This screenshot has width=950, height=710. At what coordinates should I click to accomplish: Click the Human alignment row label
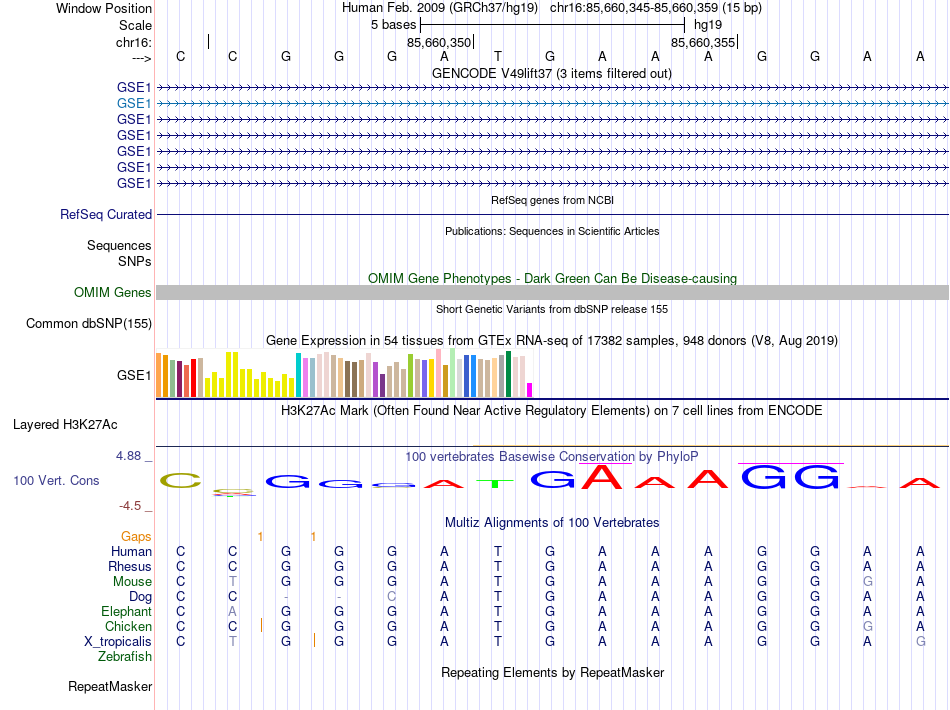pos(131,551)
